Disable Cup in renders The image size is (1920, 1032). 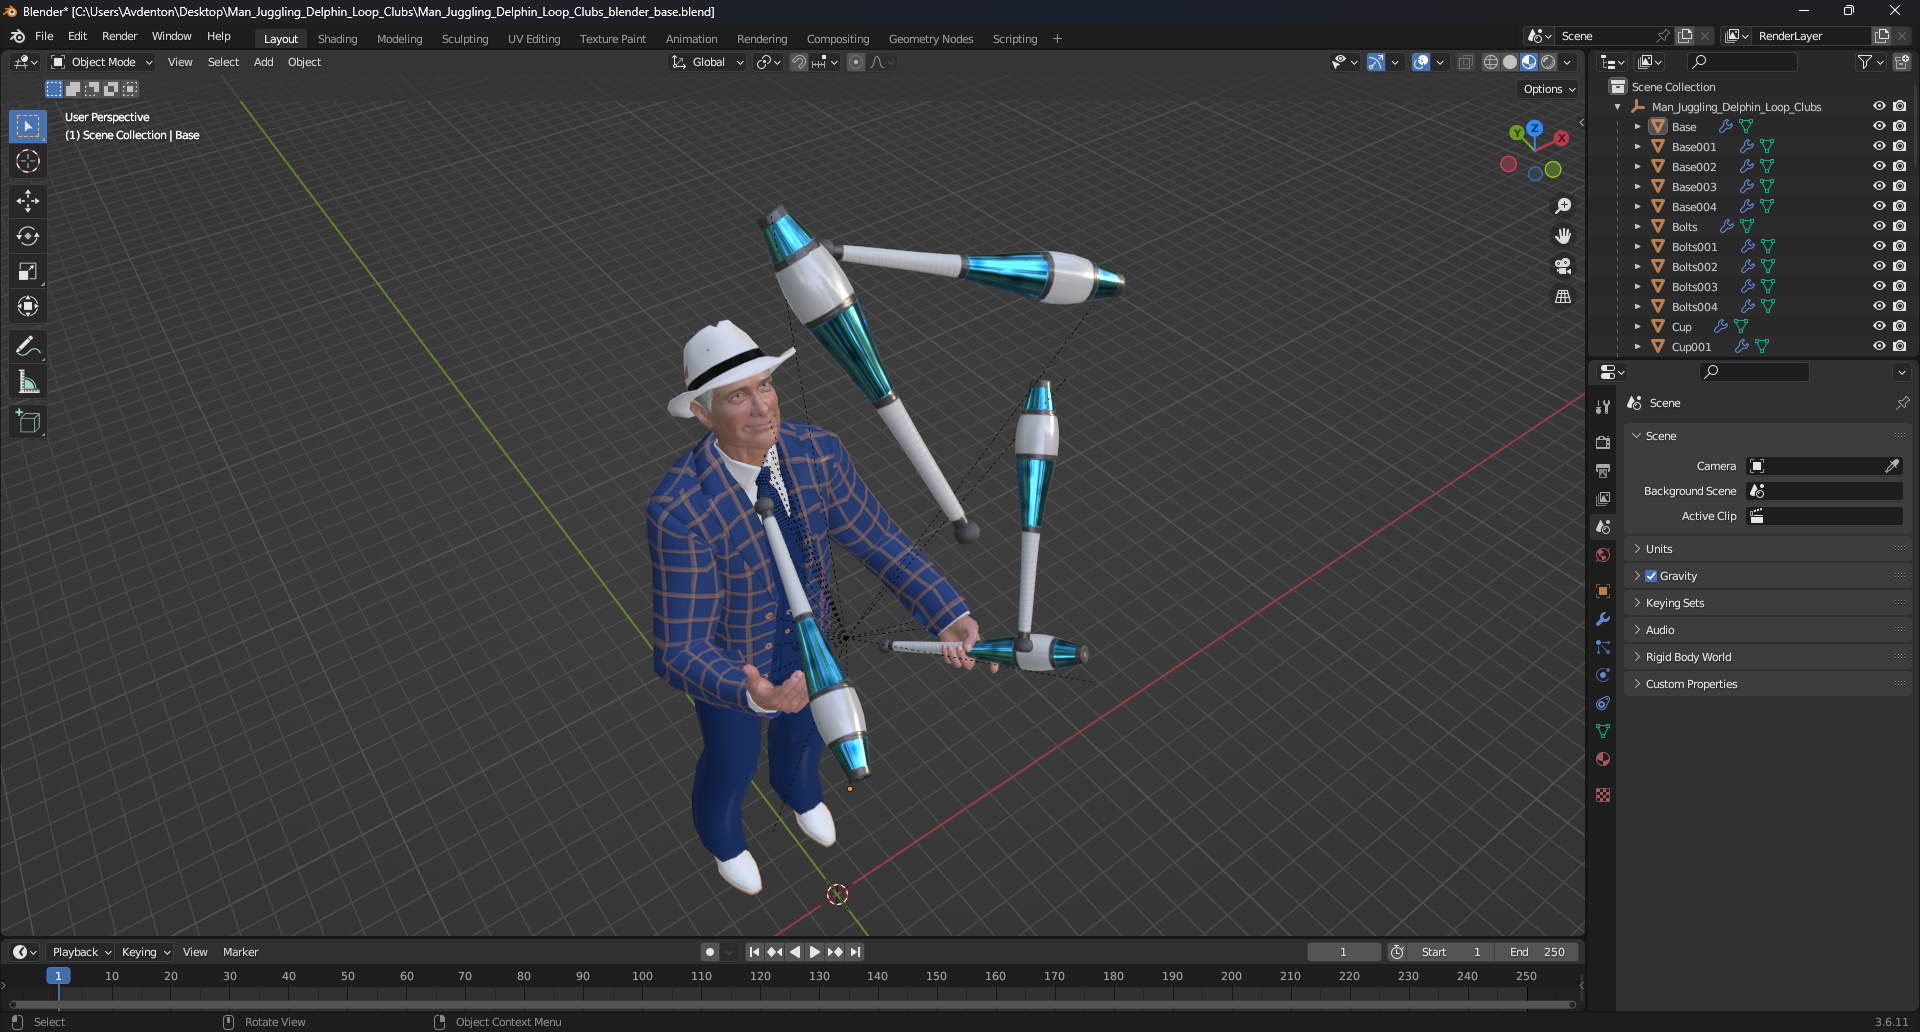pos(1900,326)
